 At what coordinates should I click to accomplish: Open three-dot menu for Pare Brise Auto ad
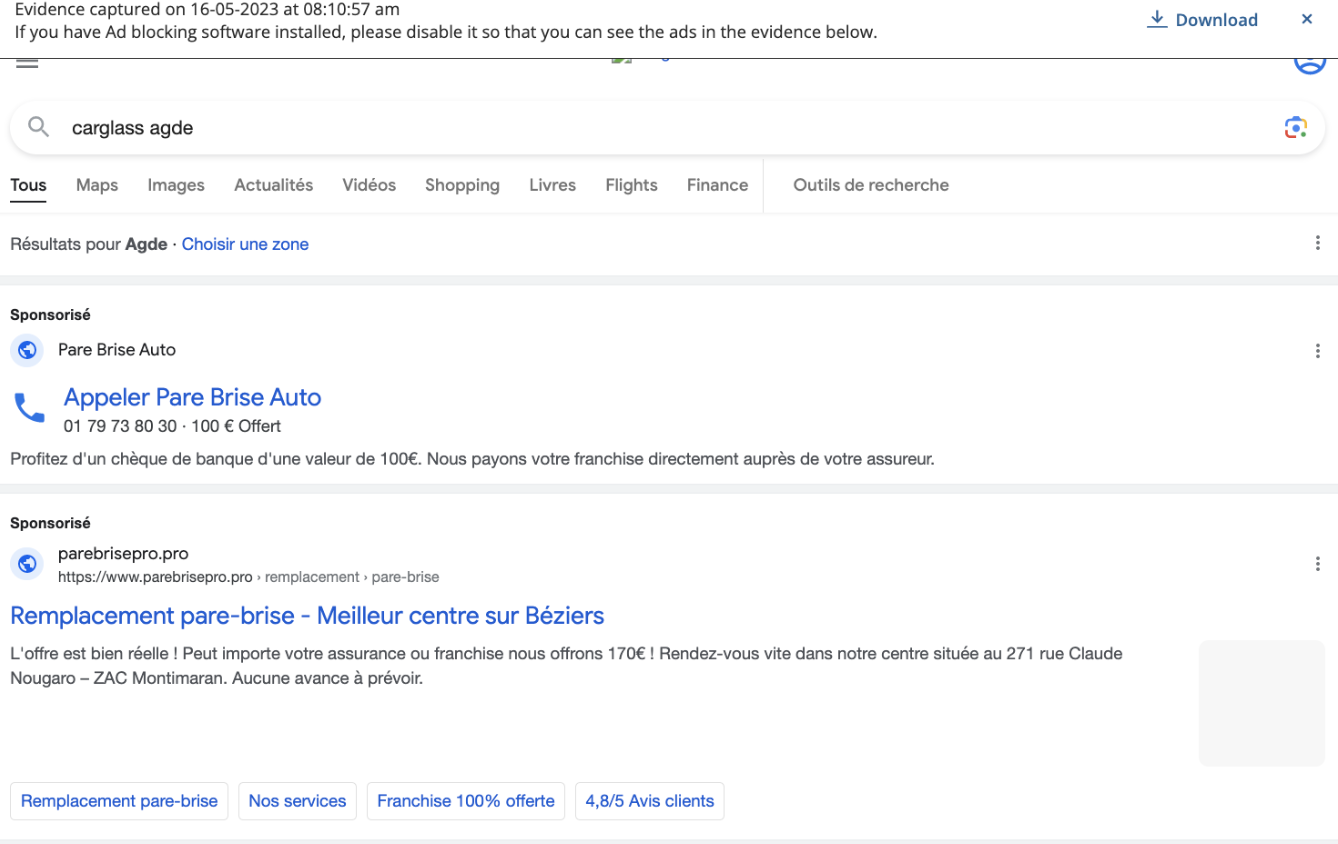1317,351
